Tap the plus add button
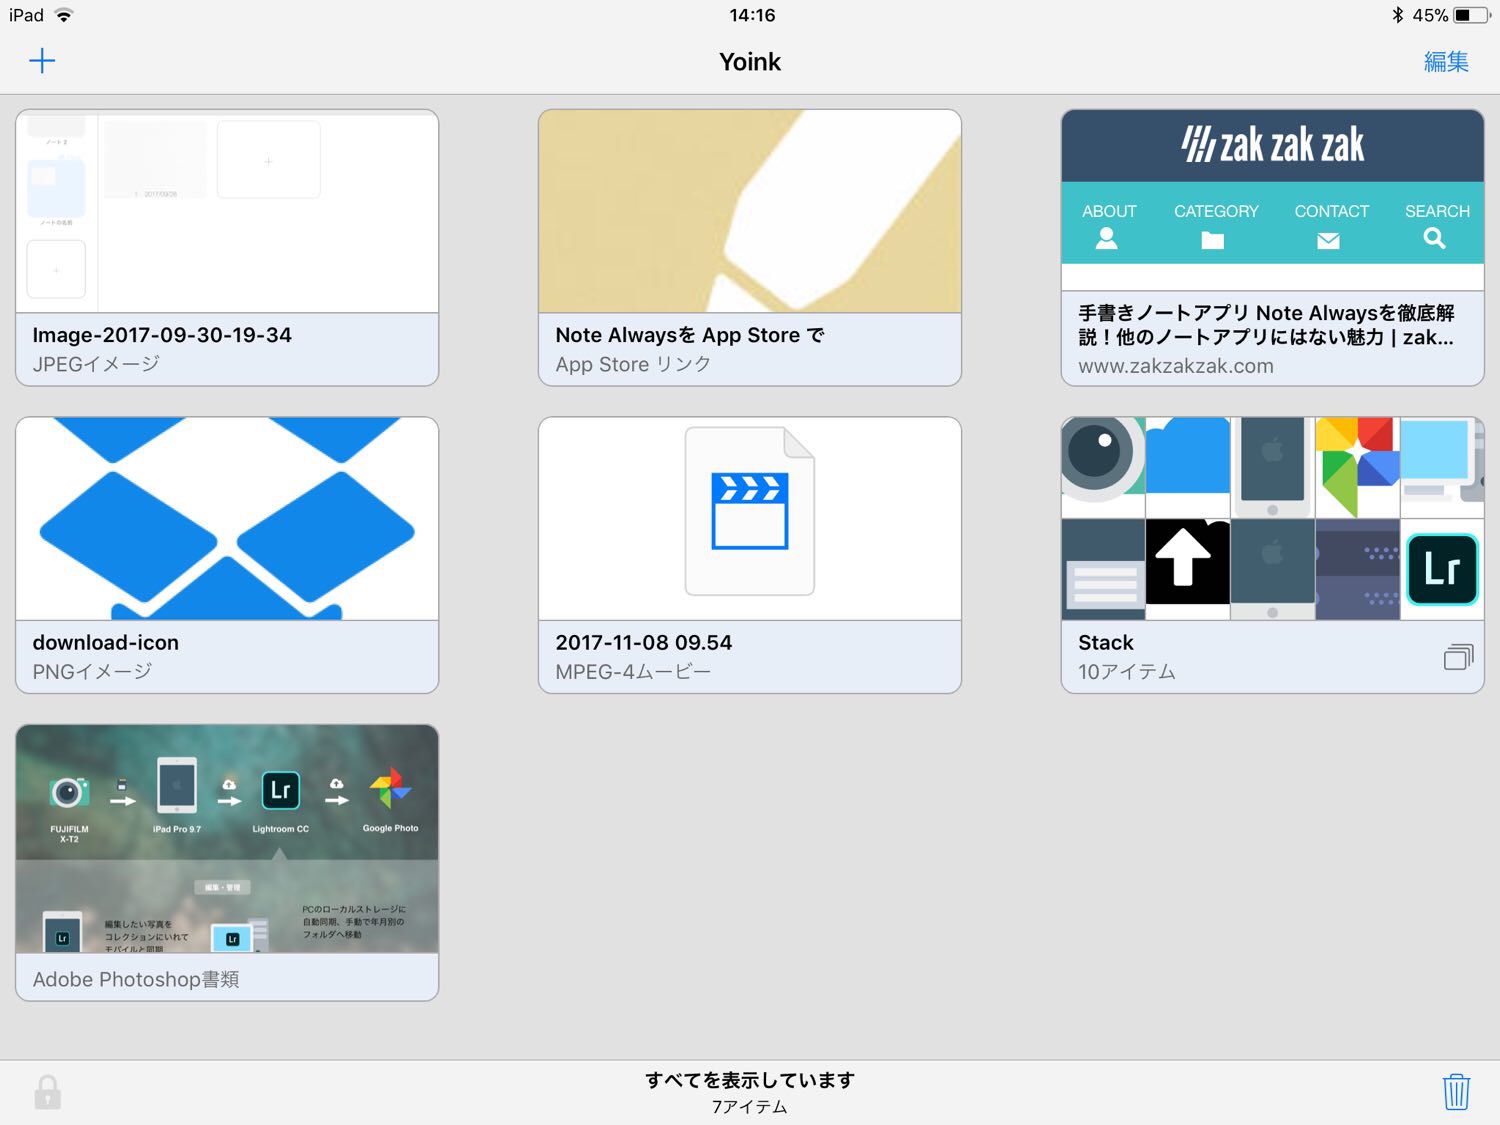 click(x=42, y=61)
